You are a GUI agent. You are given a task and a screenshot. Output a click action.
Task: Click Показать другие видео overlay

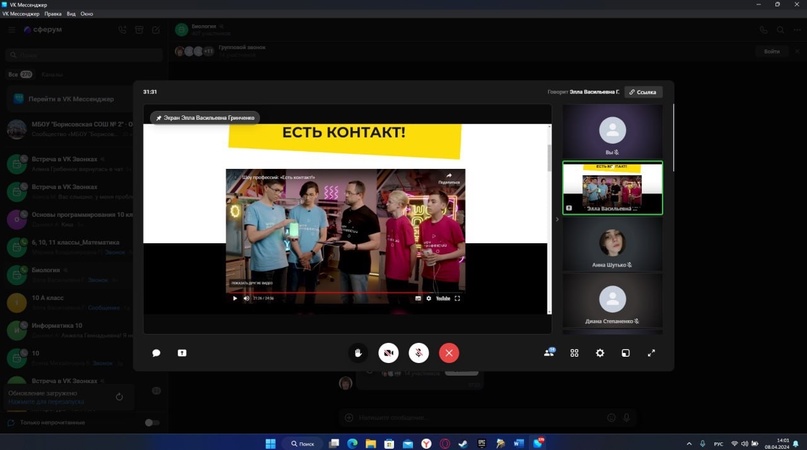click(x=252, y=283)
